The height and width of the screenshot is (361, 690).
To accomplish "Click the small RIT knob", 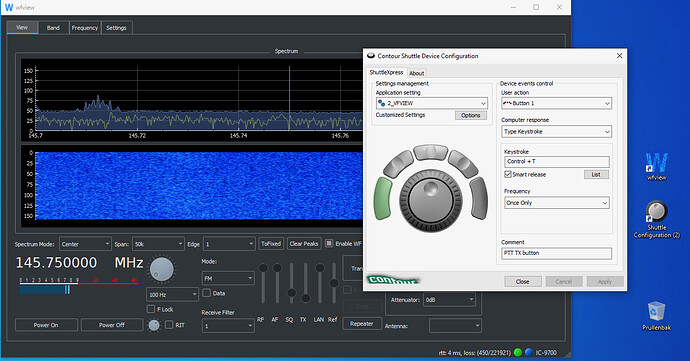I will coord(154,325).
